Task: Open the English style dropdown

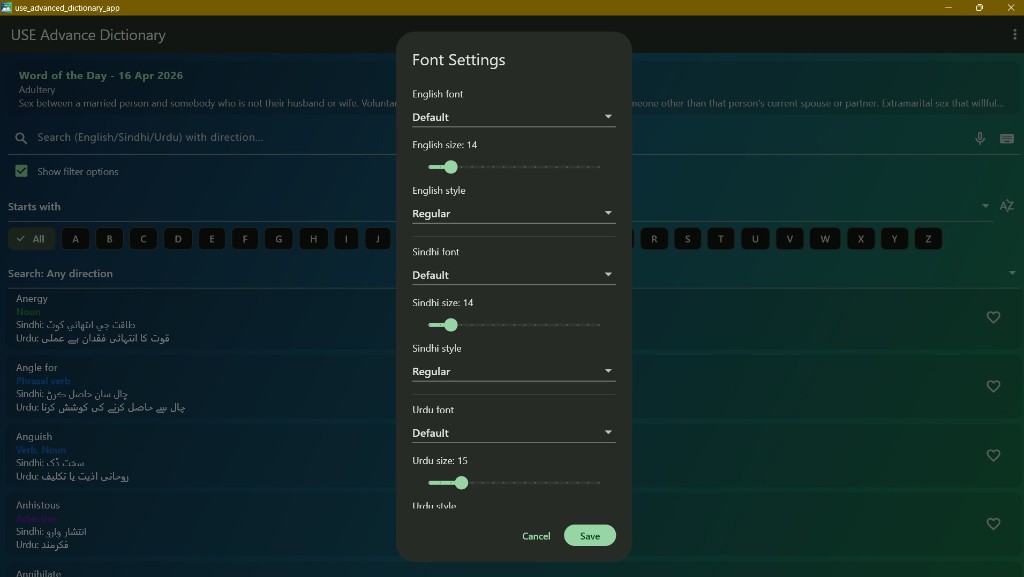Action: pos(513,214)
